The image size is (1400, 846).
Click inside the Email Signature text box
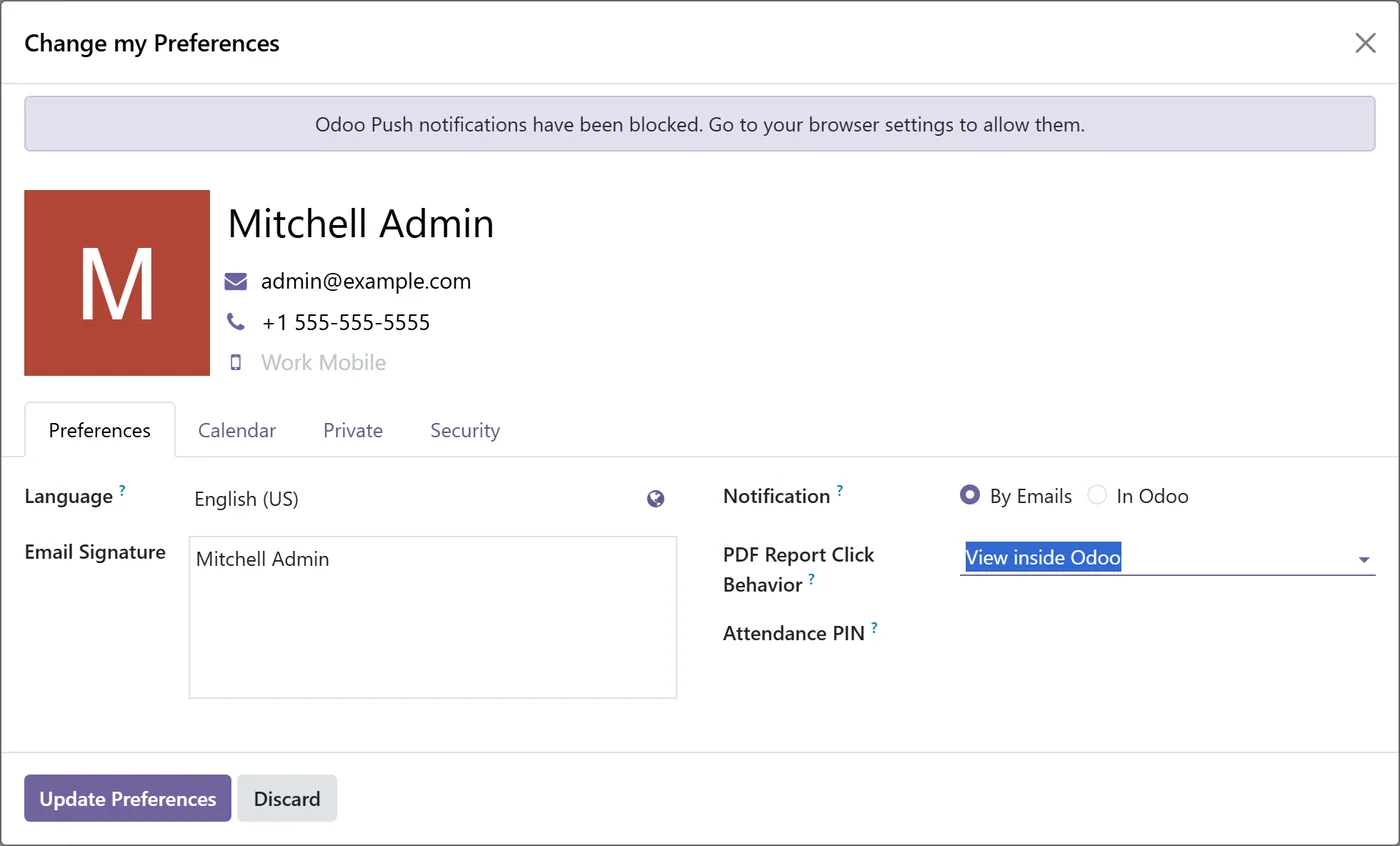[x=433, y=617]
